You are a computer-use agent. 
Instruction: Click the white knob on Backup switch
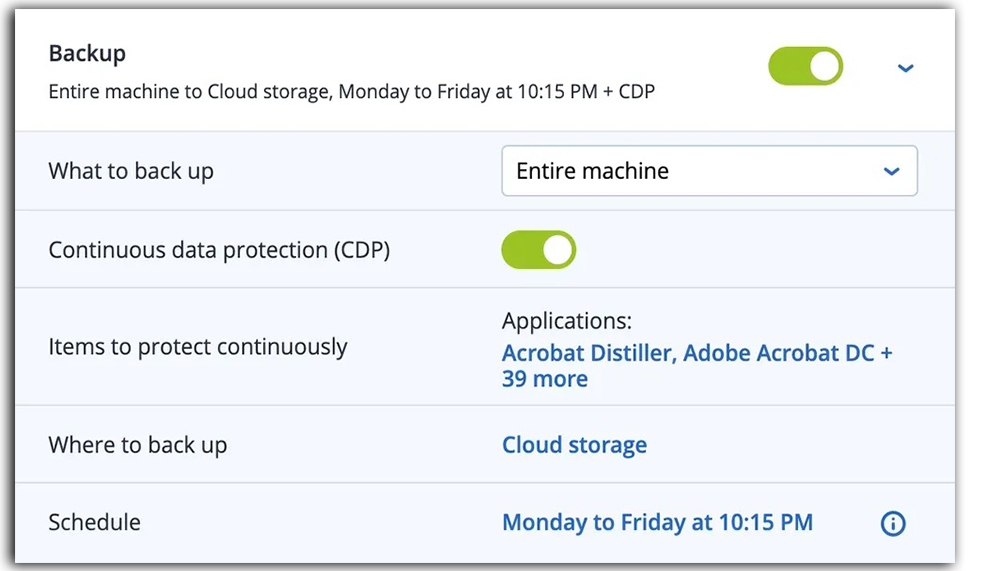click(x=825, y=66)
